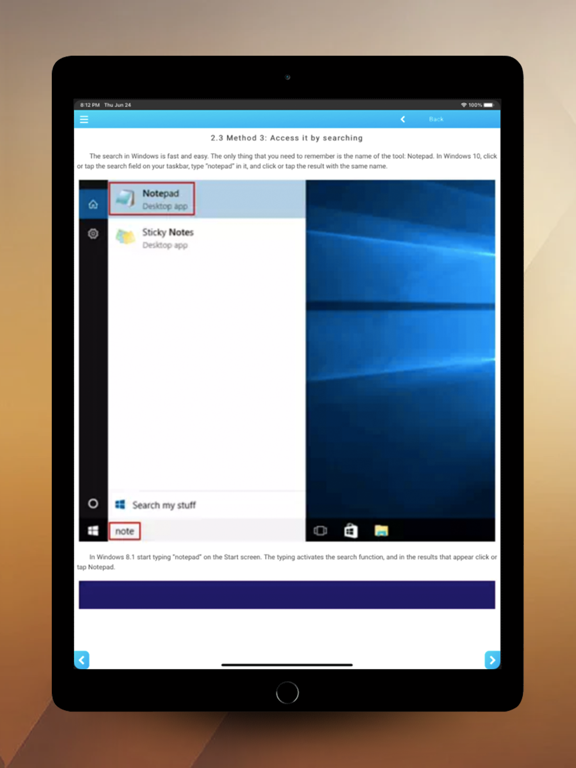Click the Notepad app icon in results
Image resolution: width=576 pixels, height=768 pixels.
pyautogui.click(x=125, y=199)
